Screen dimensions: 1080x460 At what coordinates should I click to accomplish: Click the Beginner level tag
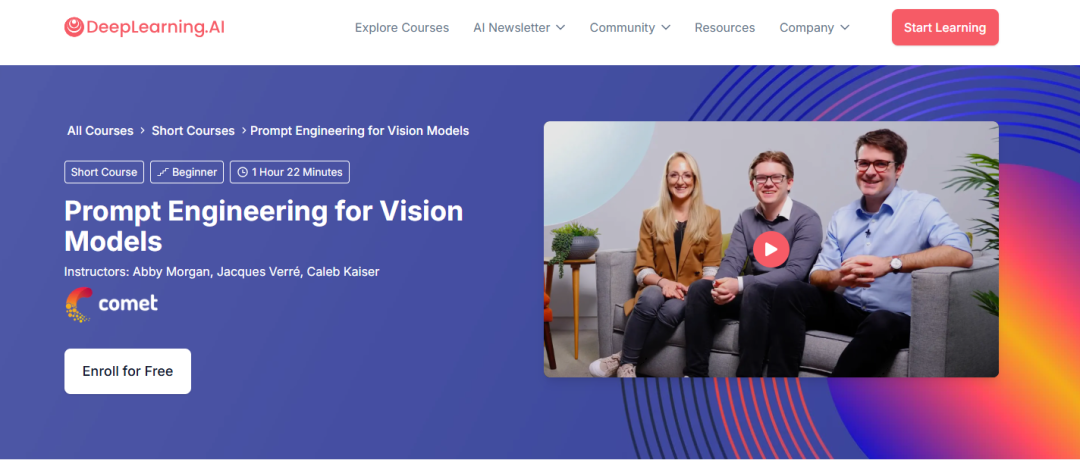tap(187, 172)
